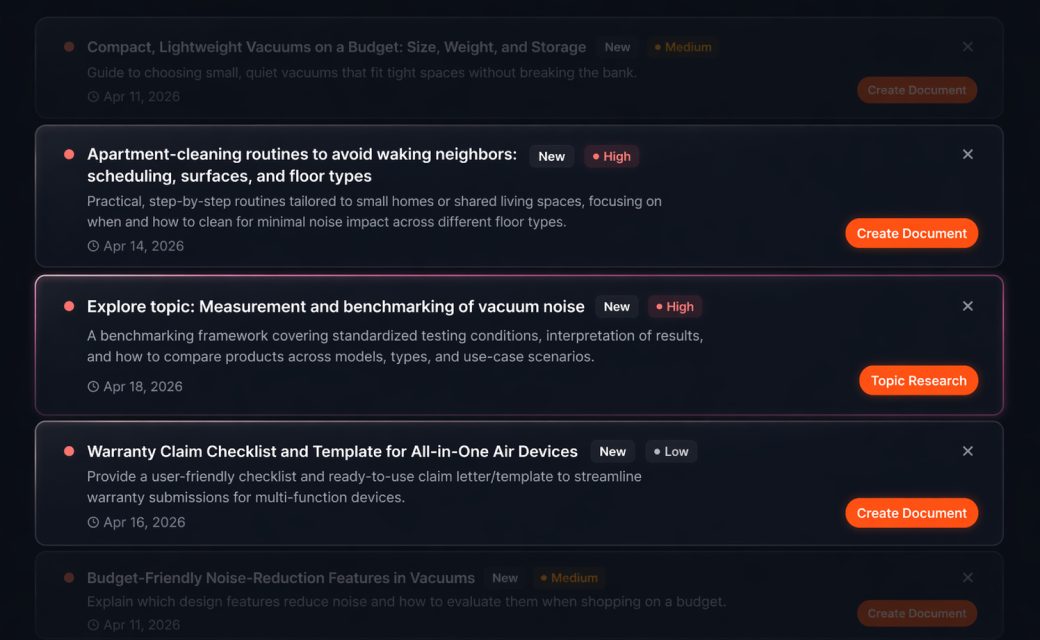This screenshot has width=1040, height=640.
Task: Create Document for Budget-Friendly Noise-Reduction Features
Action: (916, 613)
